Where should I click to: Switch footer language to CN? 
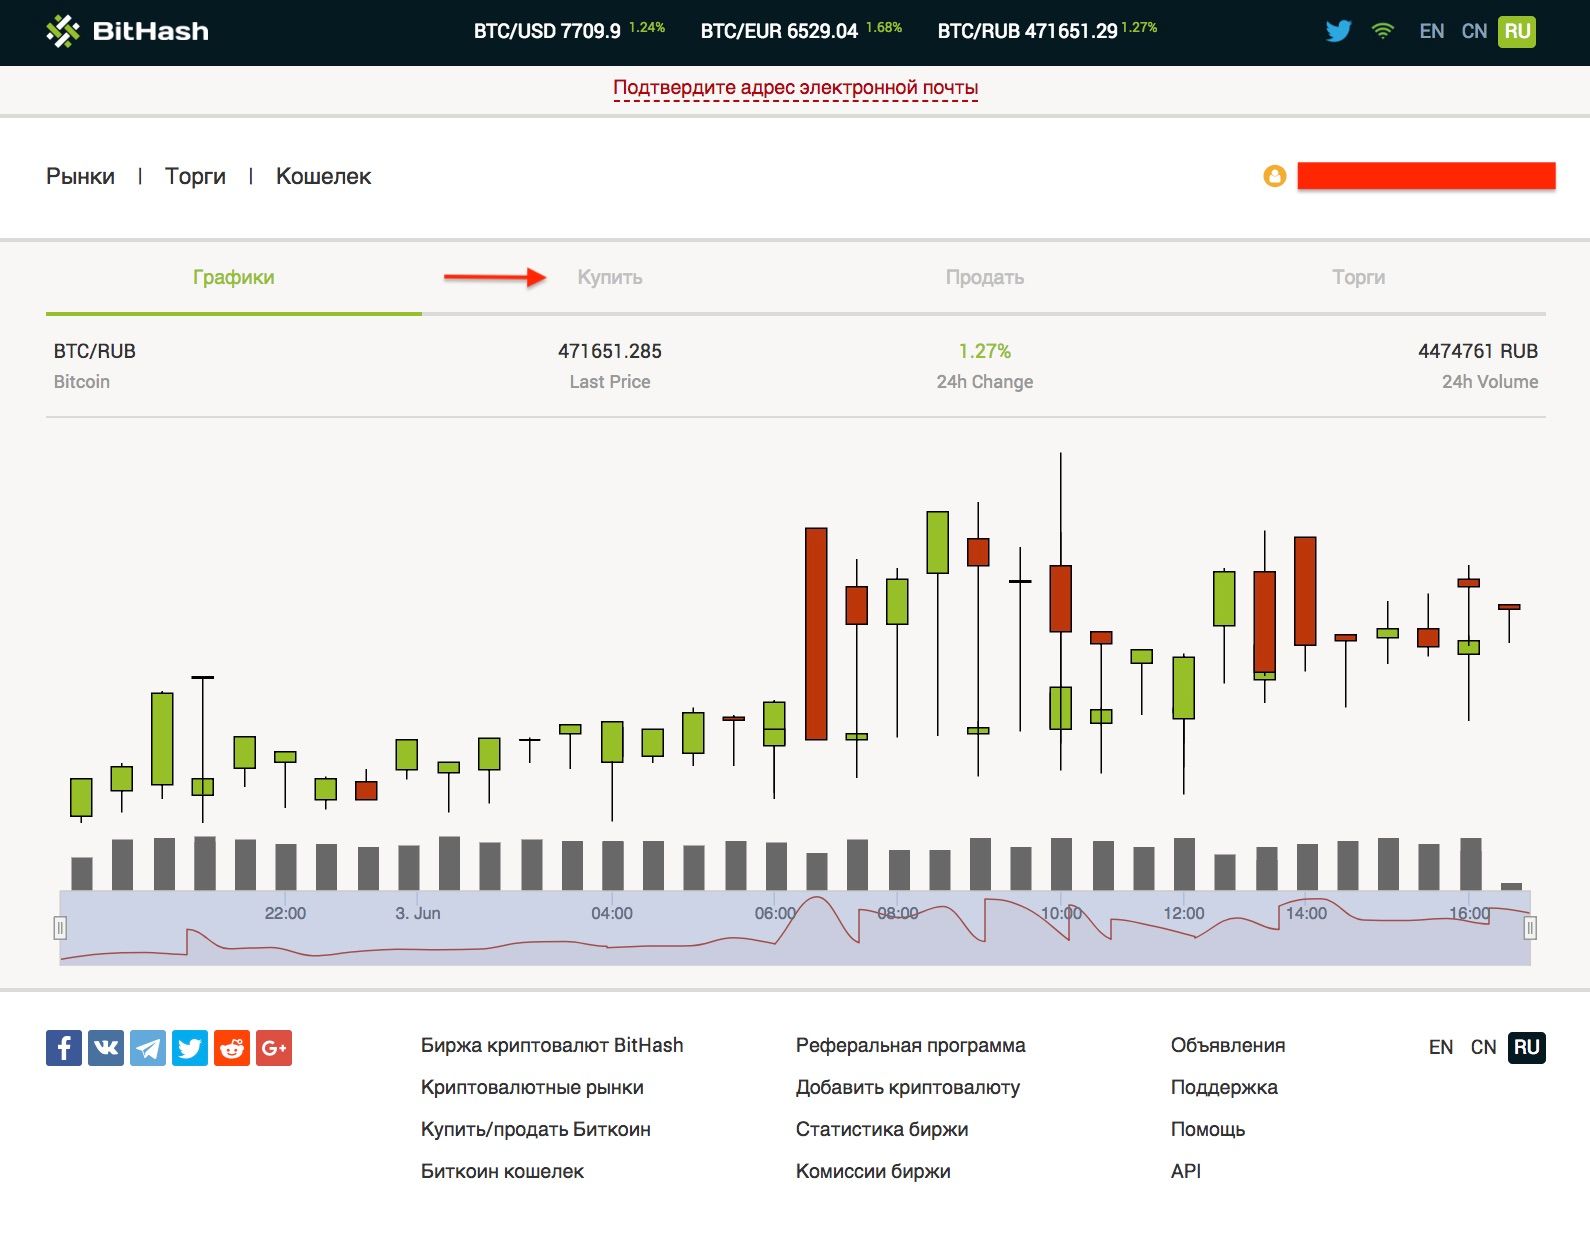click(1483, 1047)
